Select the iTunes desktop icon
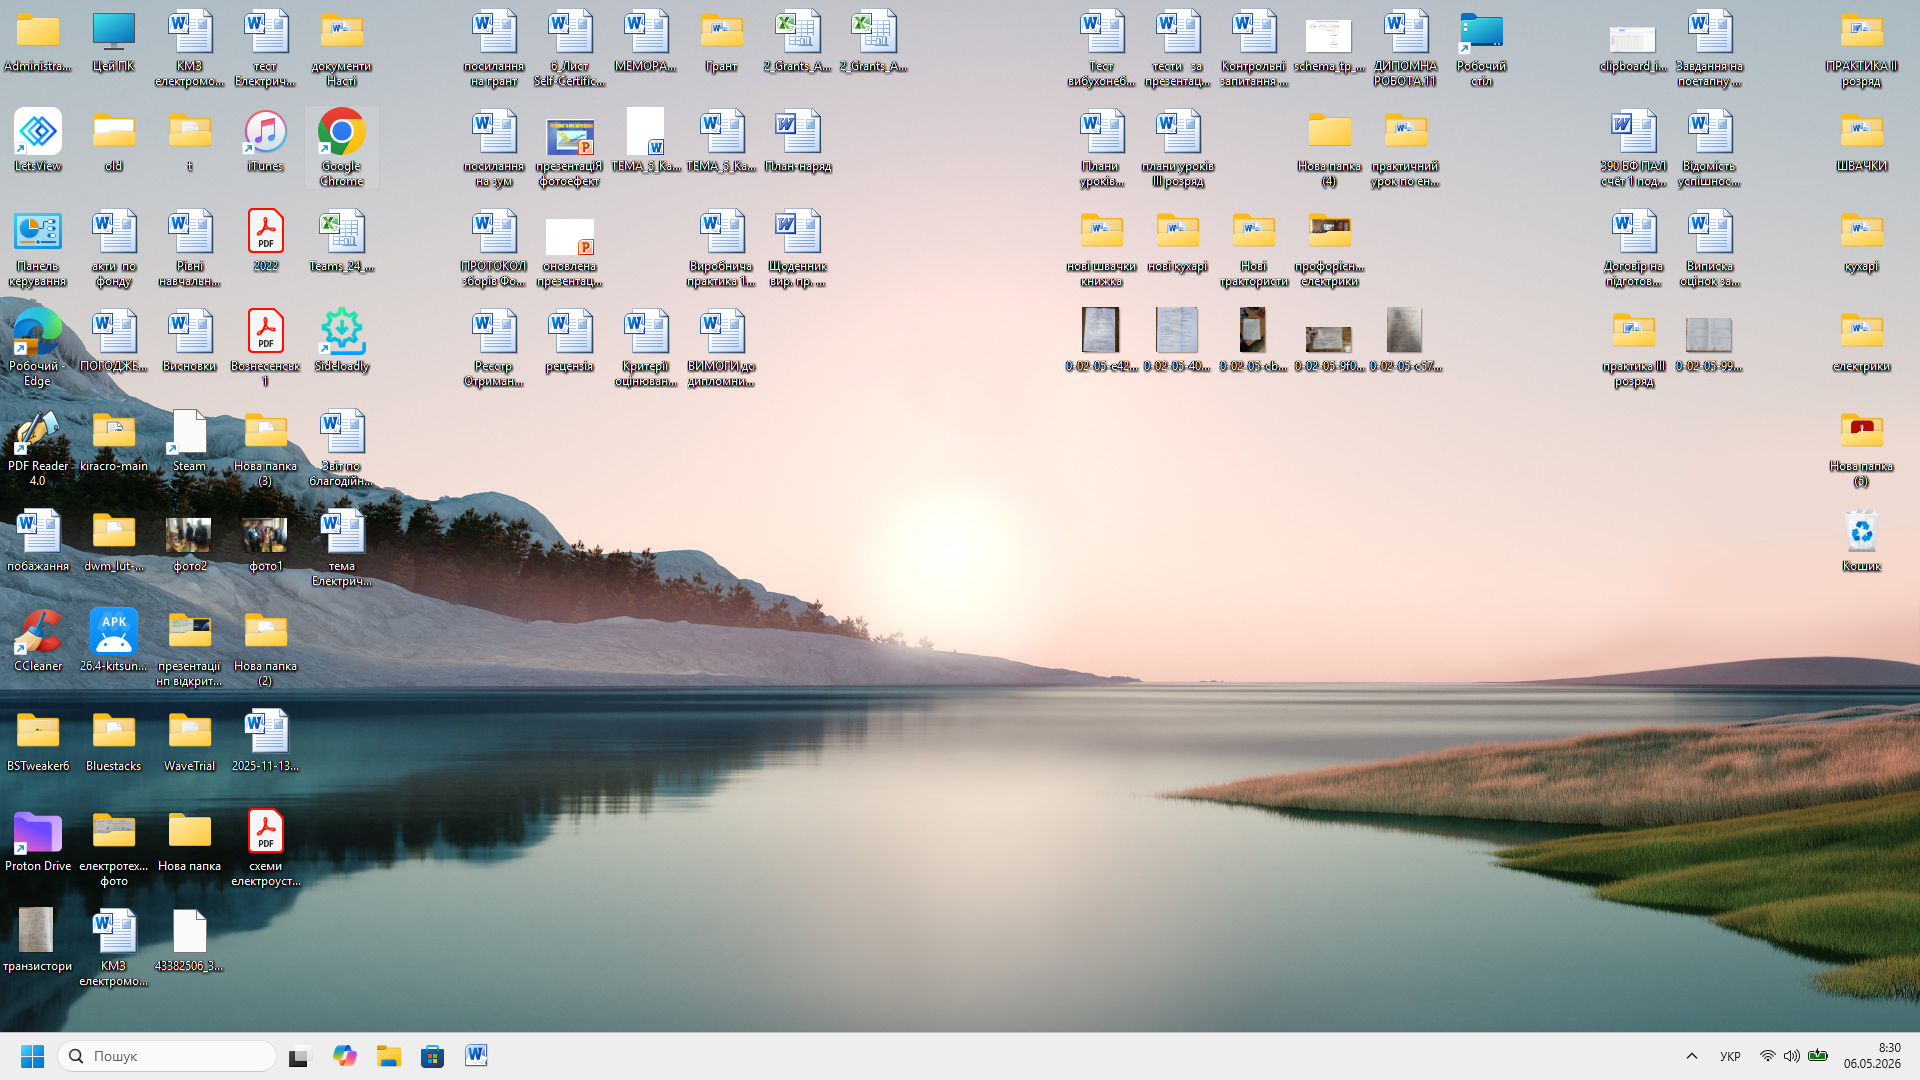Image resolution: width=1920 pixels, height=1080 pixels. coord(265,140)
